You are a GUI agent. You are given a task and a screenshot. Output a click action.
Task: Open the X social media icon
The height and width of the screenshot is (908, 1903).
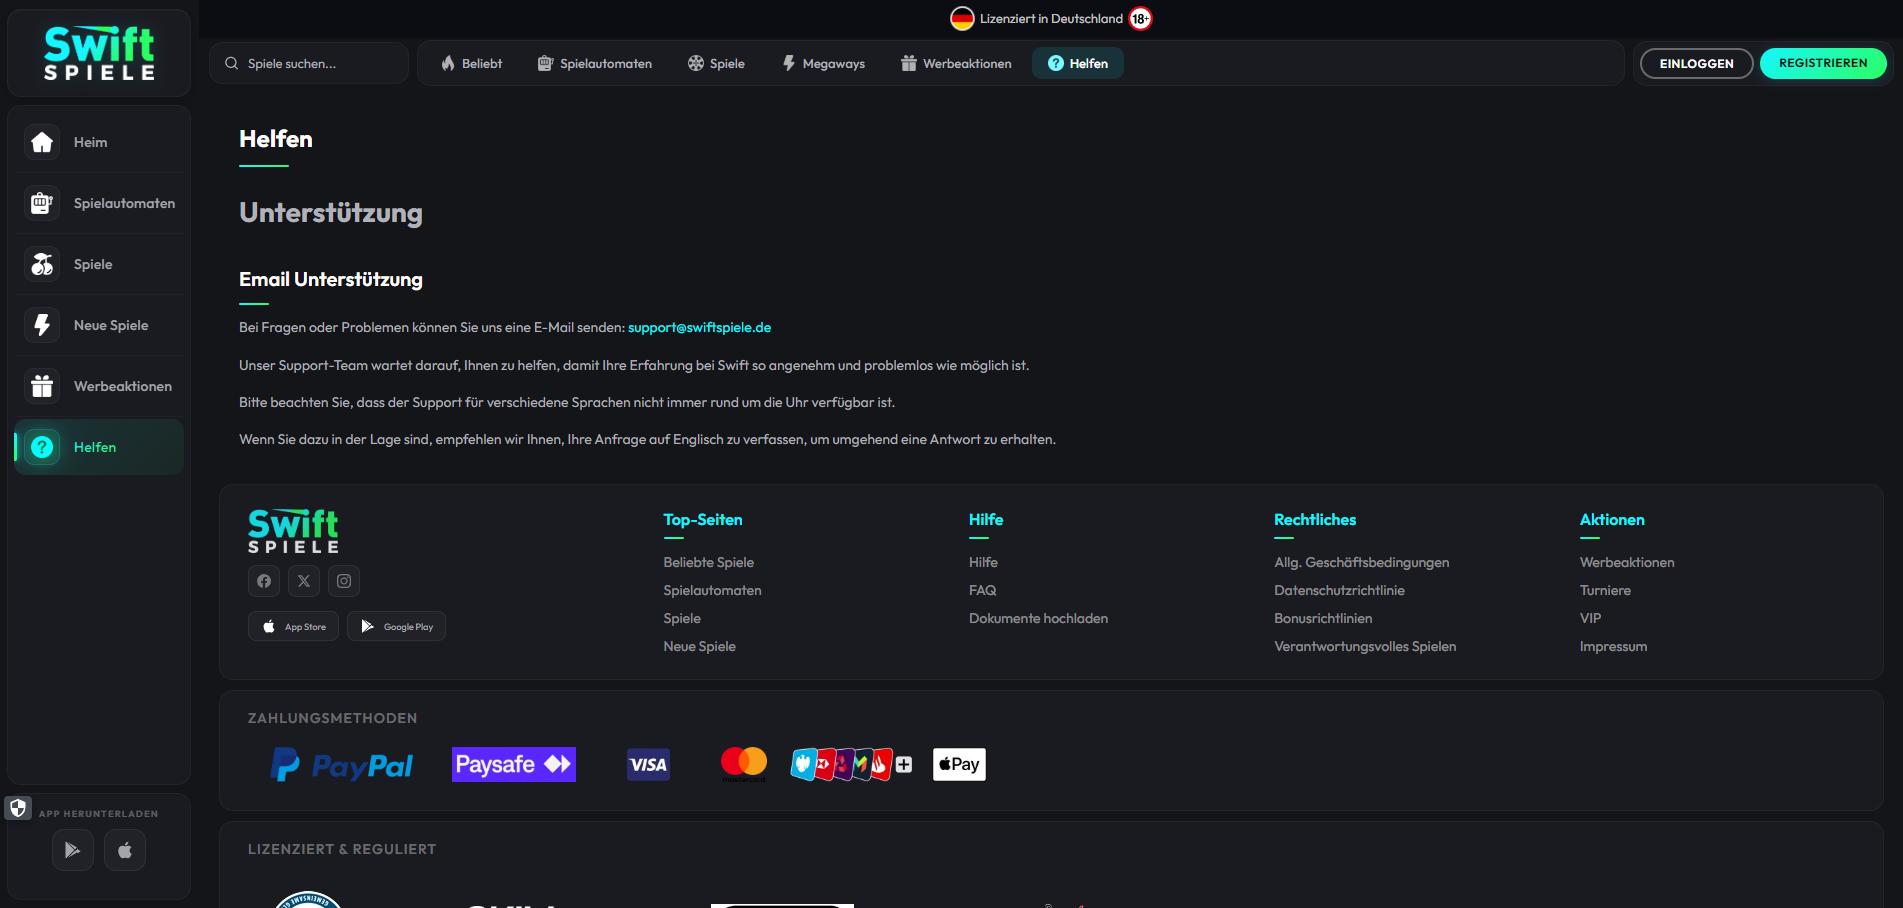click(304, 581)
